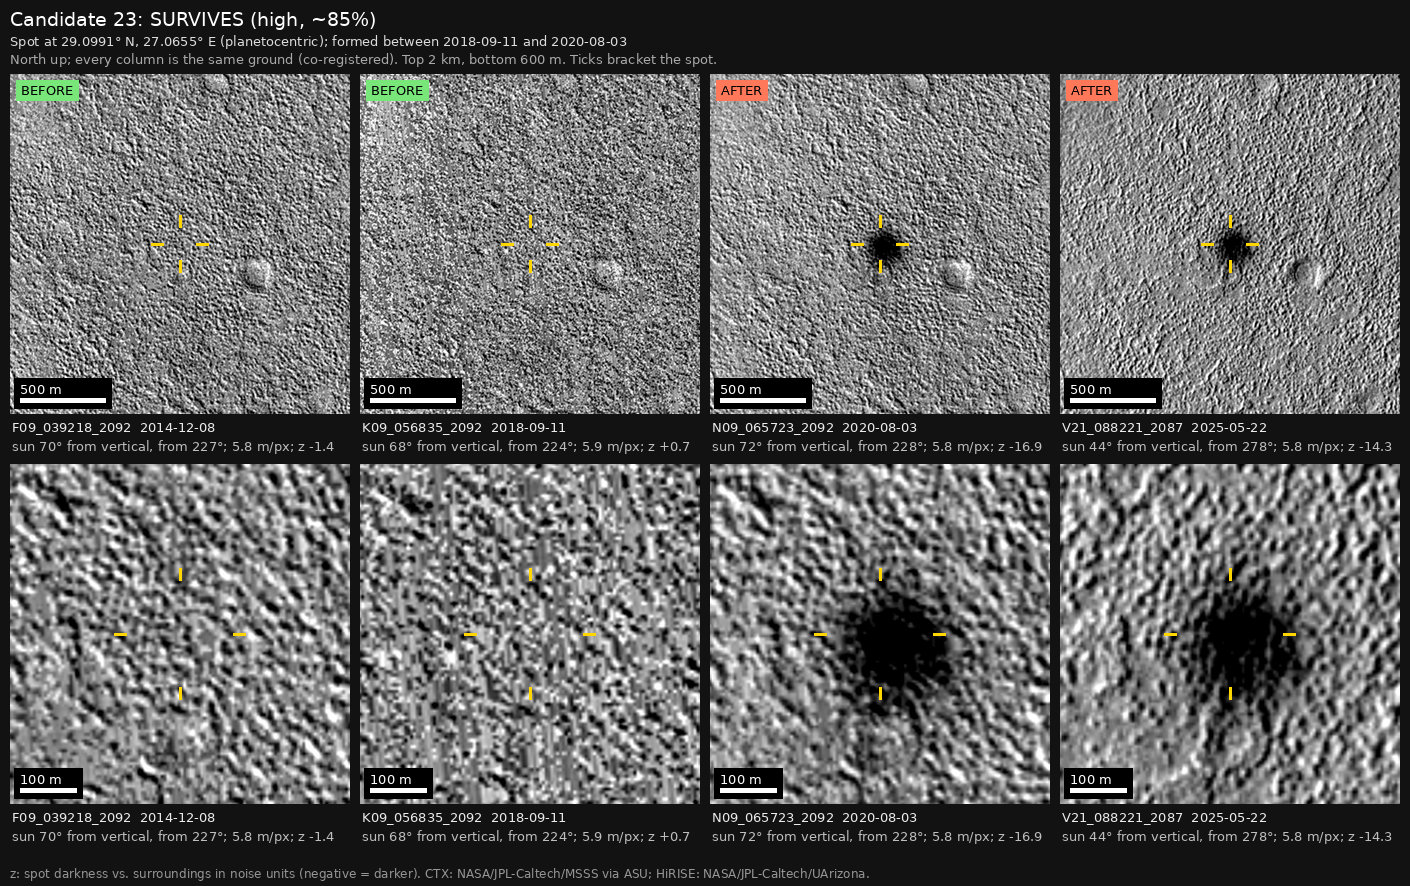Viewport: 1410px width, 886px height.
Task: Click the 'North up; every column is the same ground' note
Action: 364,60
